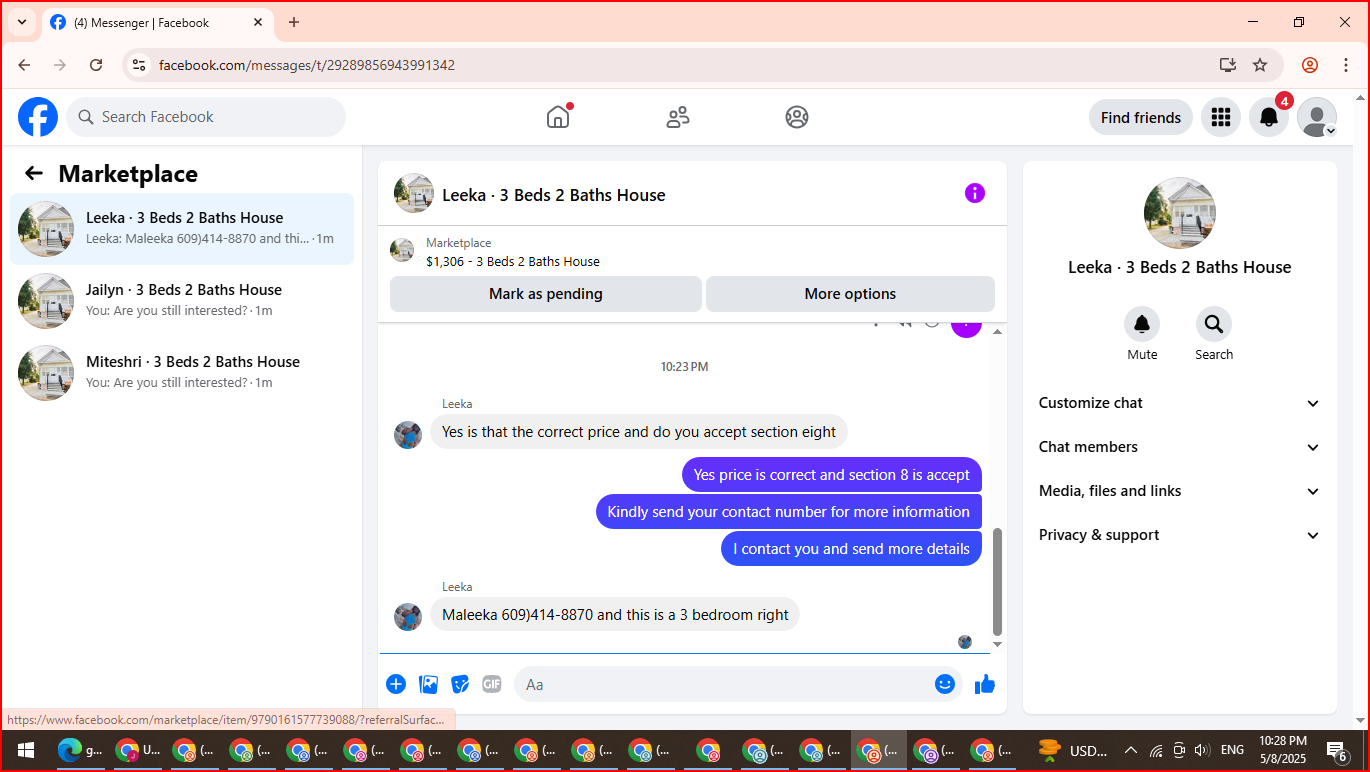Open the volume control in system tray
Viewport: 1370px width, 772px height.
(x=1202, y=750)
